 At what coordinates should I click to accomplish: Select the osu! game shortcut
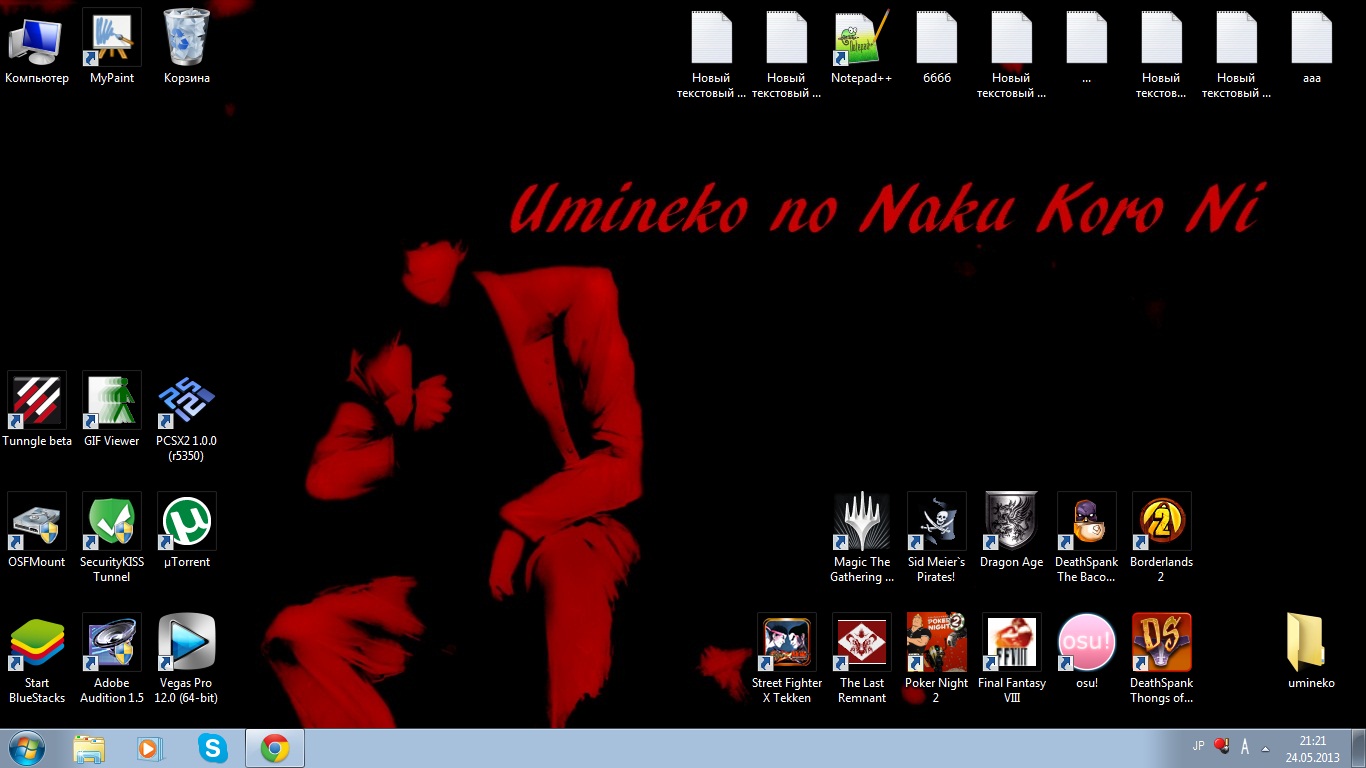(1087, 652)
